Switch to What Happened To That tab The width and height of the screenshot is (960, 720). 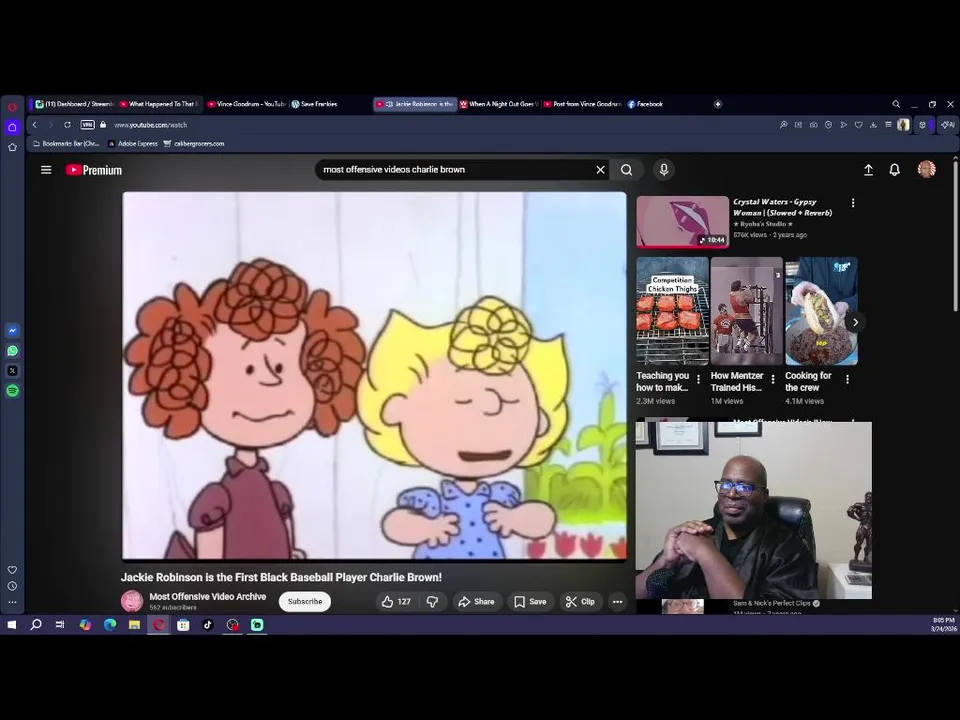(159, 104)
